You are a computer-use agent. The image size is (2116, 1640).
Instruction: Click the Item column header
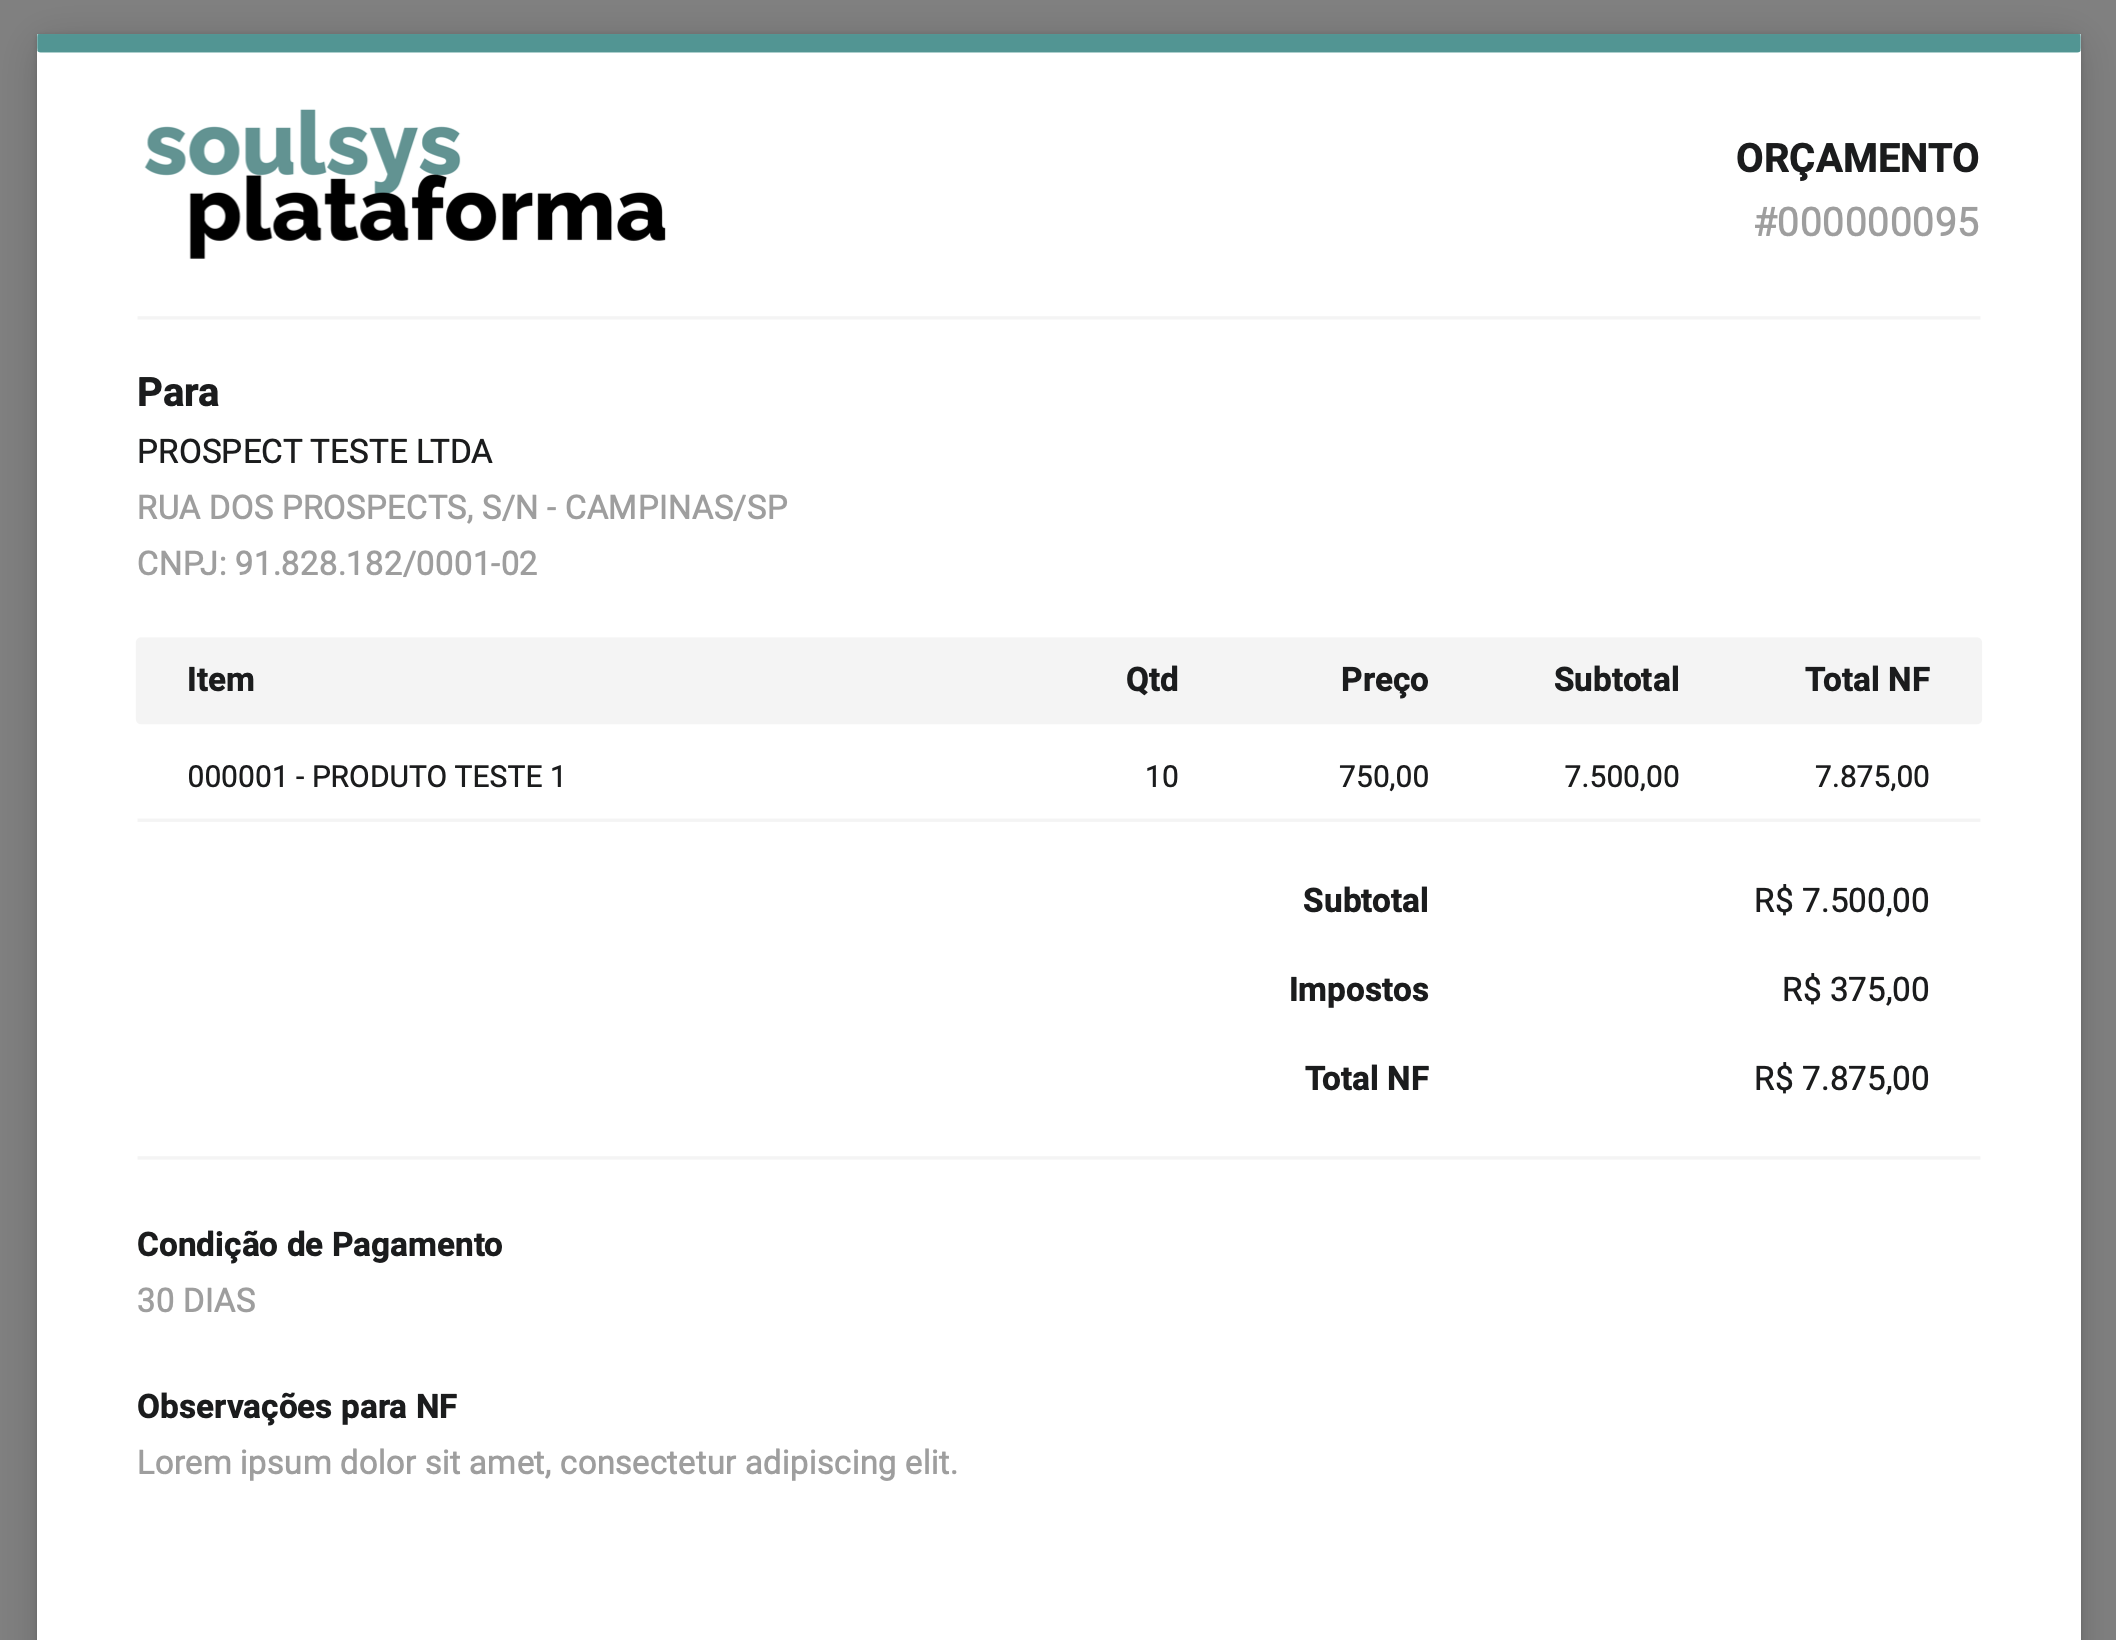221,680
